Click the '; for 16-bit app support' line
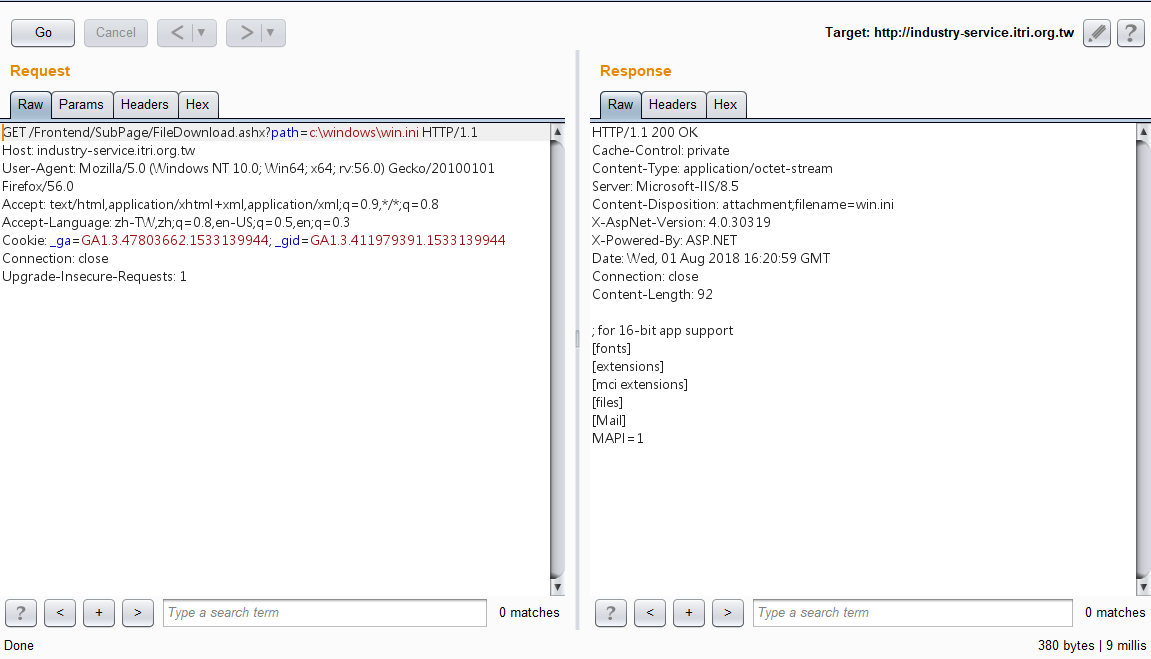This screenshot has width=1151, height=659. pos(662,330)
